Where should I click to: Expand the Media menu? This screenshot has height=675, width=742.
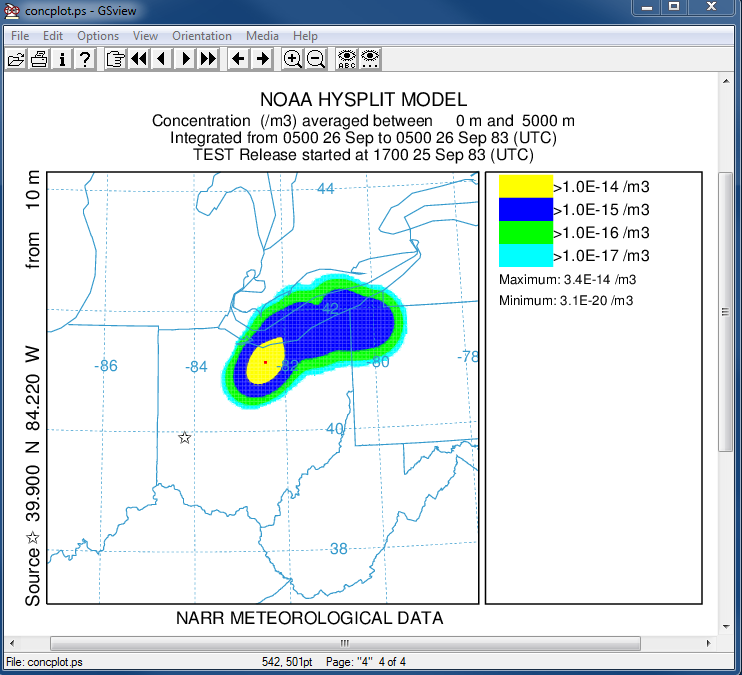tap(262, 36)
